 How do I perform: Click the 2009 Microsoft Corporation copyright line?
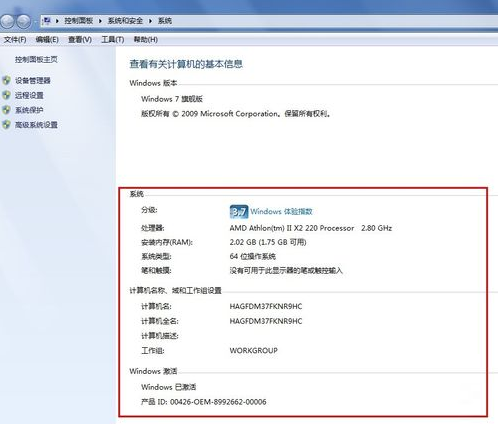coord(236,114)
